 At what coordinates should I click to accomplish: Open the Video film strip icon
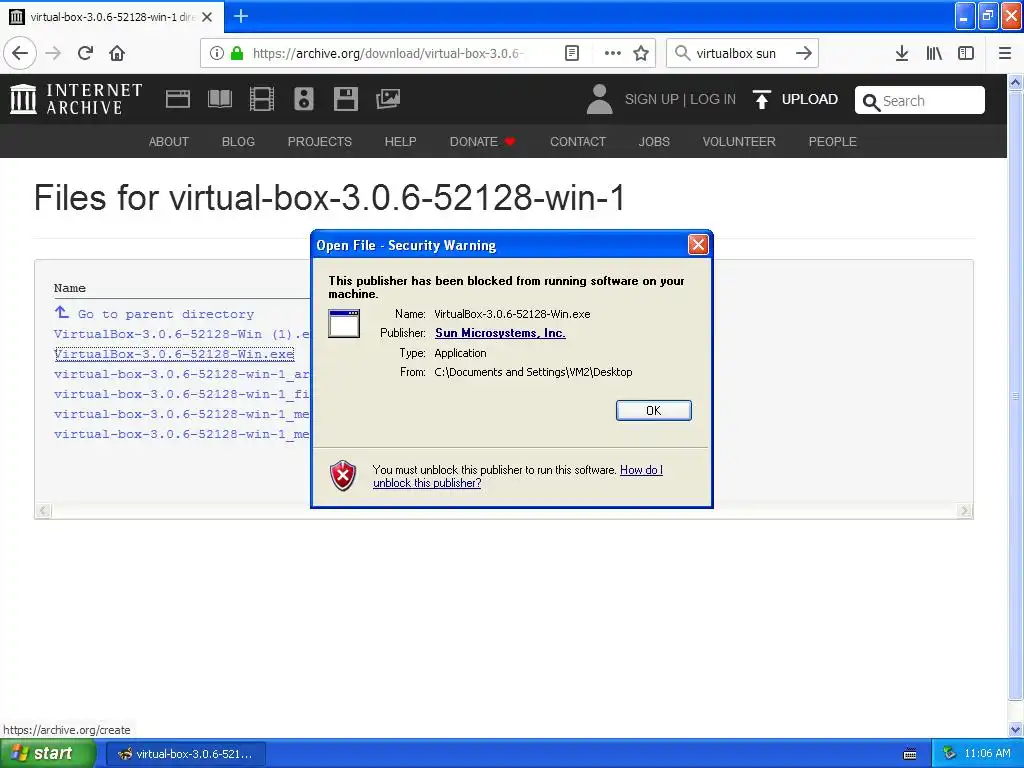(262, 99)
